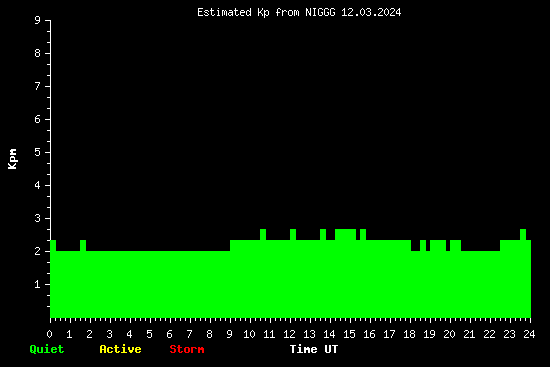The image size is (550, 367).
Task: Click hour 24 on time axis
Action: pyautogui.click(x=529, y=334)
